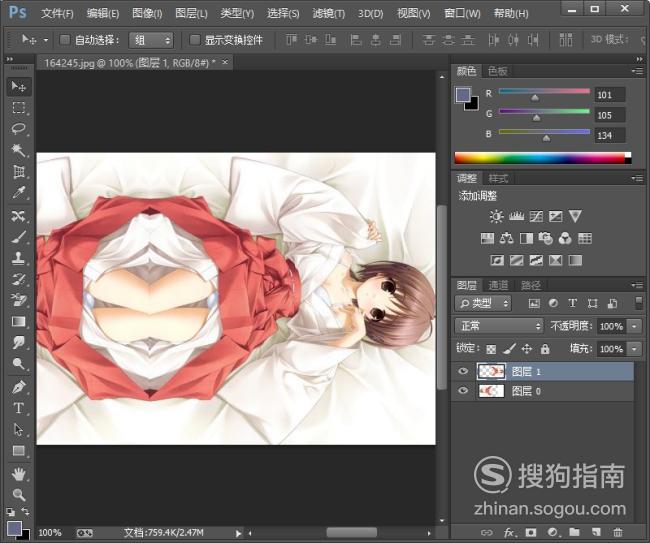Click foreground color swatch in toolbox
The image size is (650, 543).
[14, 528]
